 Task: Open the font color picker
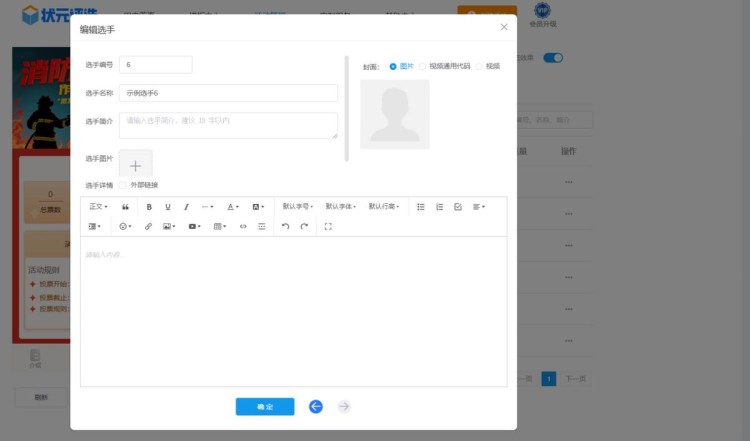coord(232,207)
